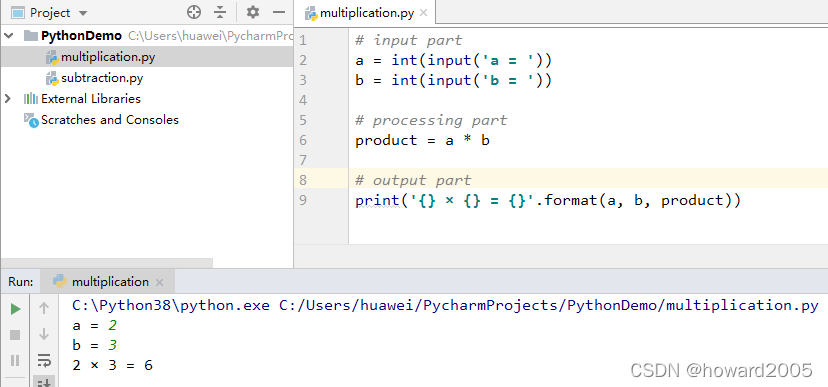
Task: Toggle scroll to end in Run console
Action: pyautogui.click(x=44, y=382)
